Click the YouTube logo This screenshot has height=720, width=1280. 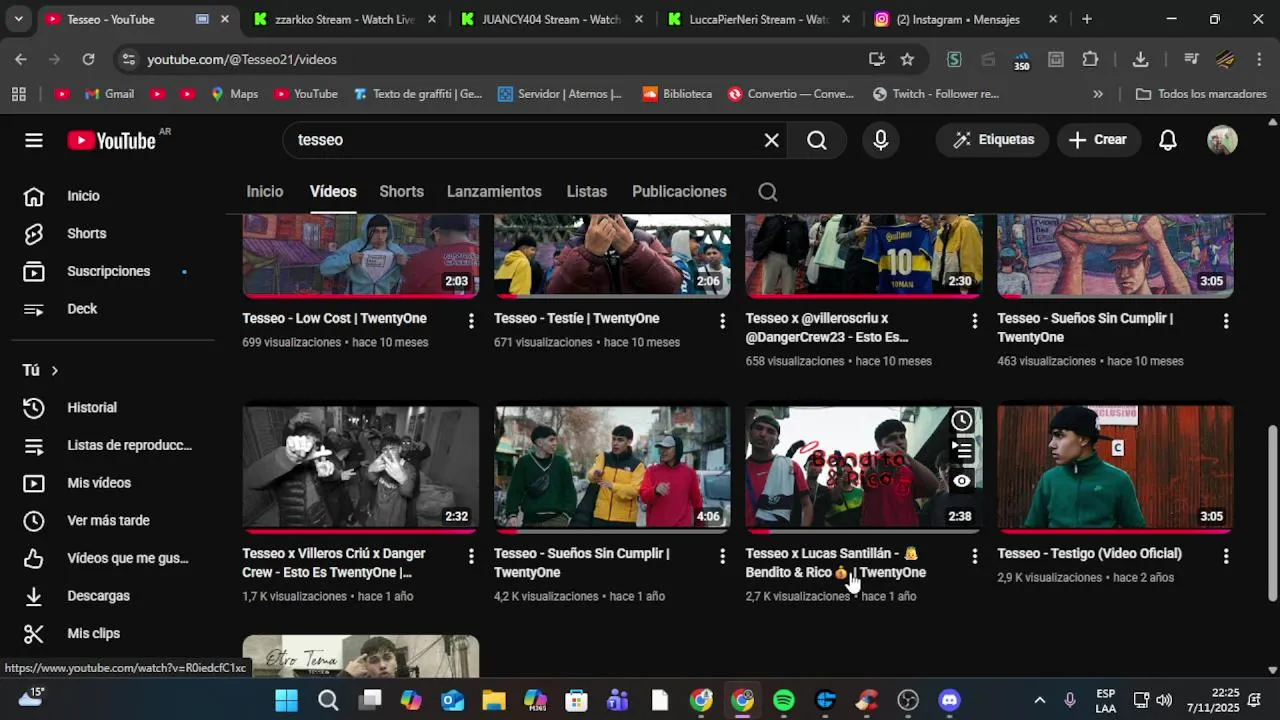112,140
